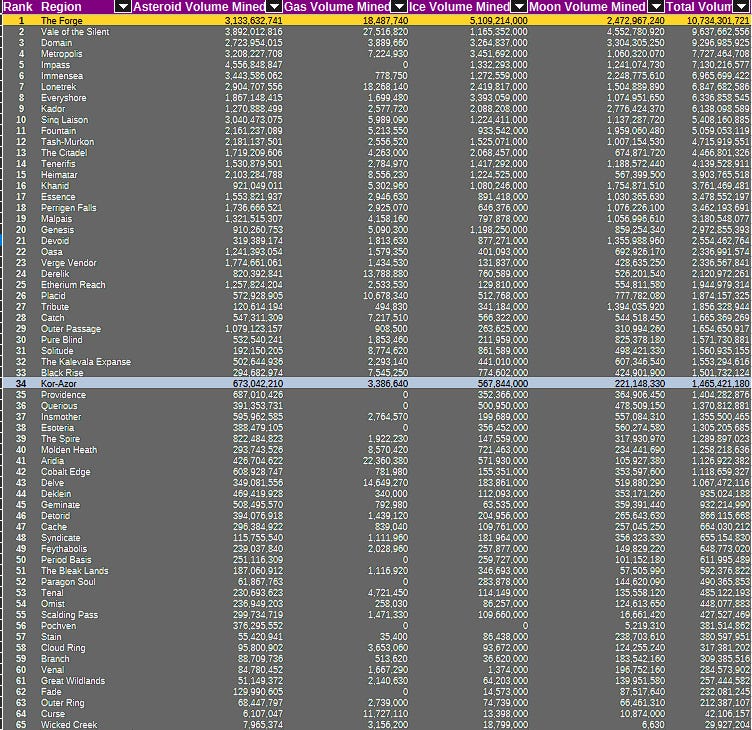Select the 'Kador' region cell
The width and height of the screenshot is (752, 730).
[53, 109]
